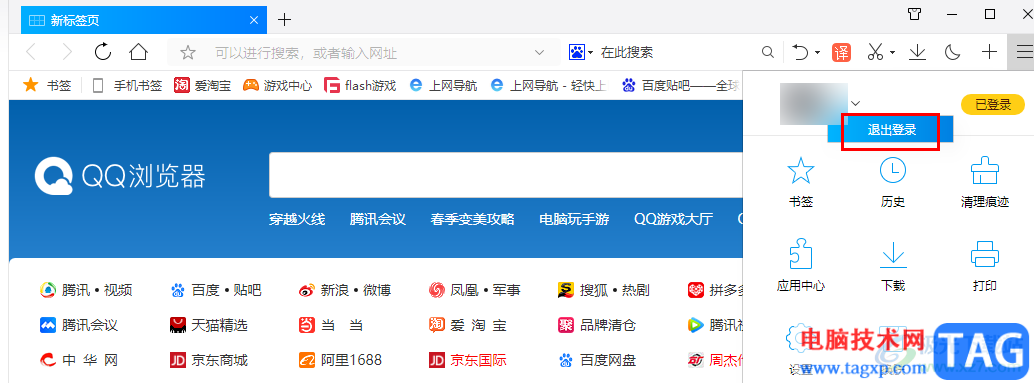This screenshot has height=383, width=1034.
Task: Open 春季变美攻略 link
Action: 472,219
